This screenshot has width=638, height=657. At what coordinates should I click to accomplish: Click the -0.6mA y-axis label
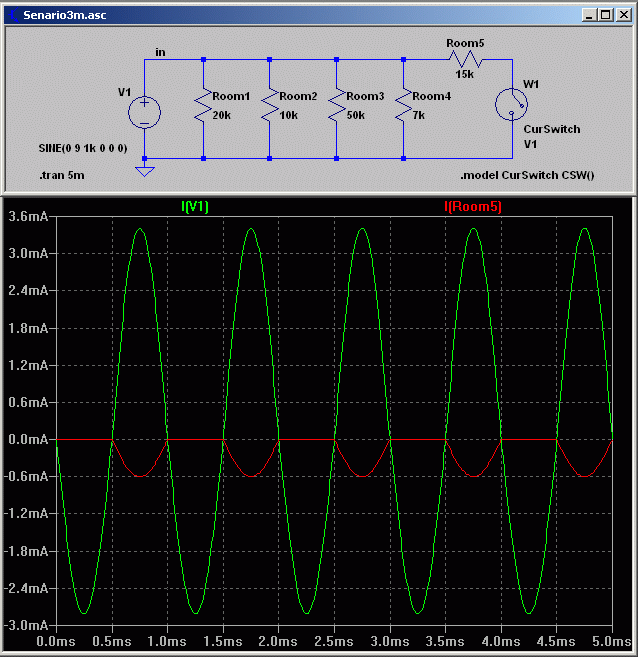26,476
